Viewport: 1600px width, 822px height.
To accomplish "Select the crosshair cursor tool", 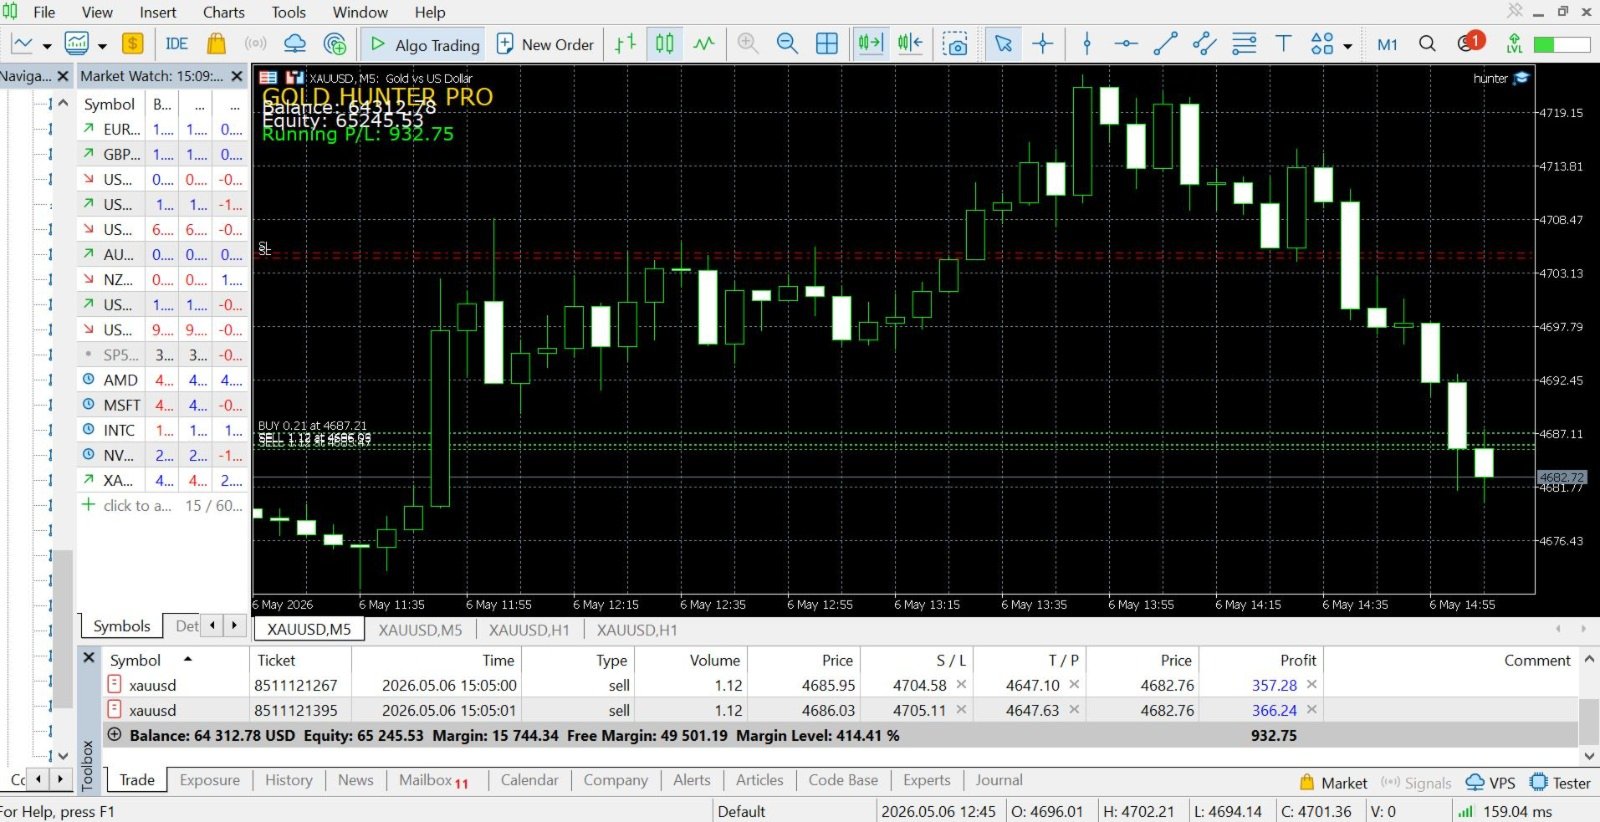I will coord(1043,44).
